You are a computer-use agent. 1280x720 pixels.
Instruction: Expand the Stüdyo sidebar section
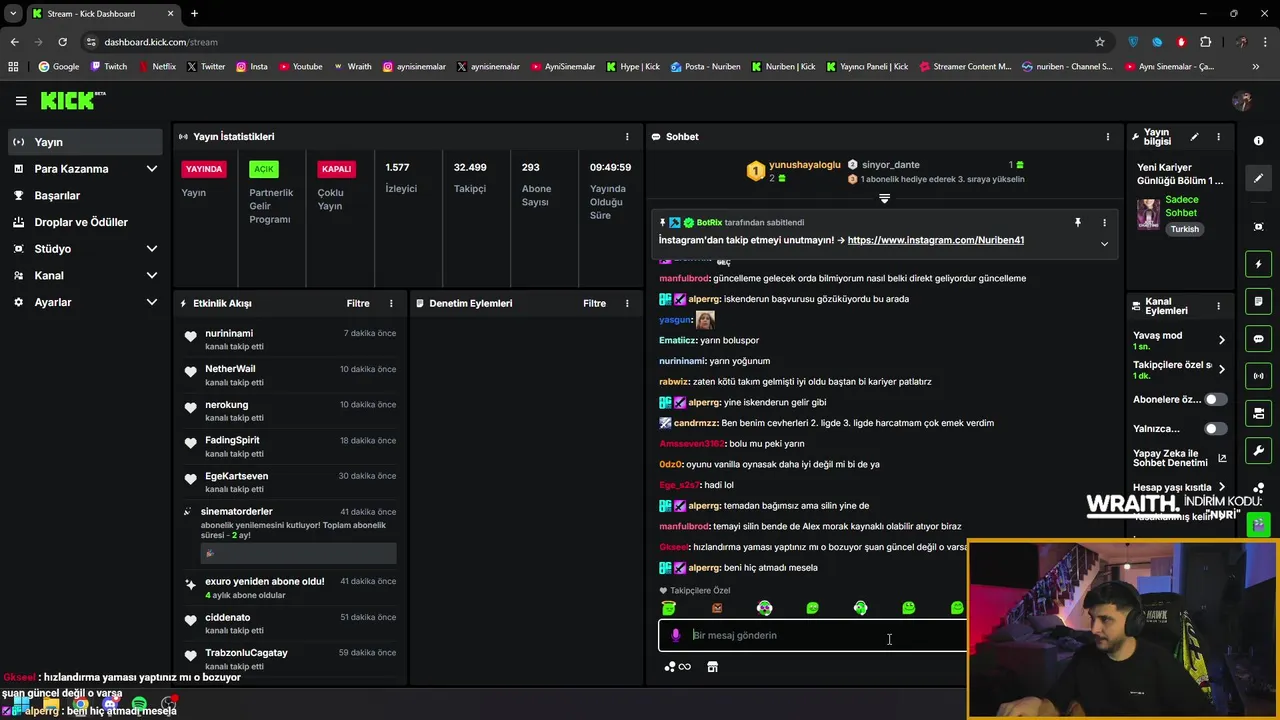click(151, 249)
